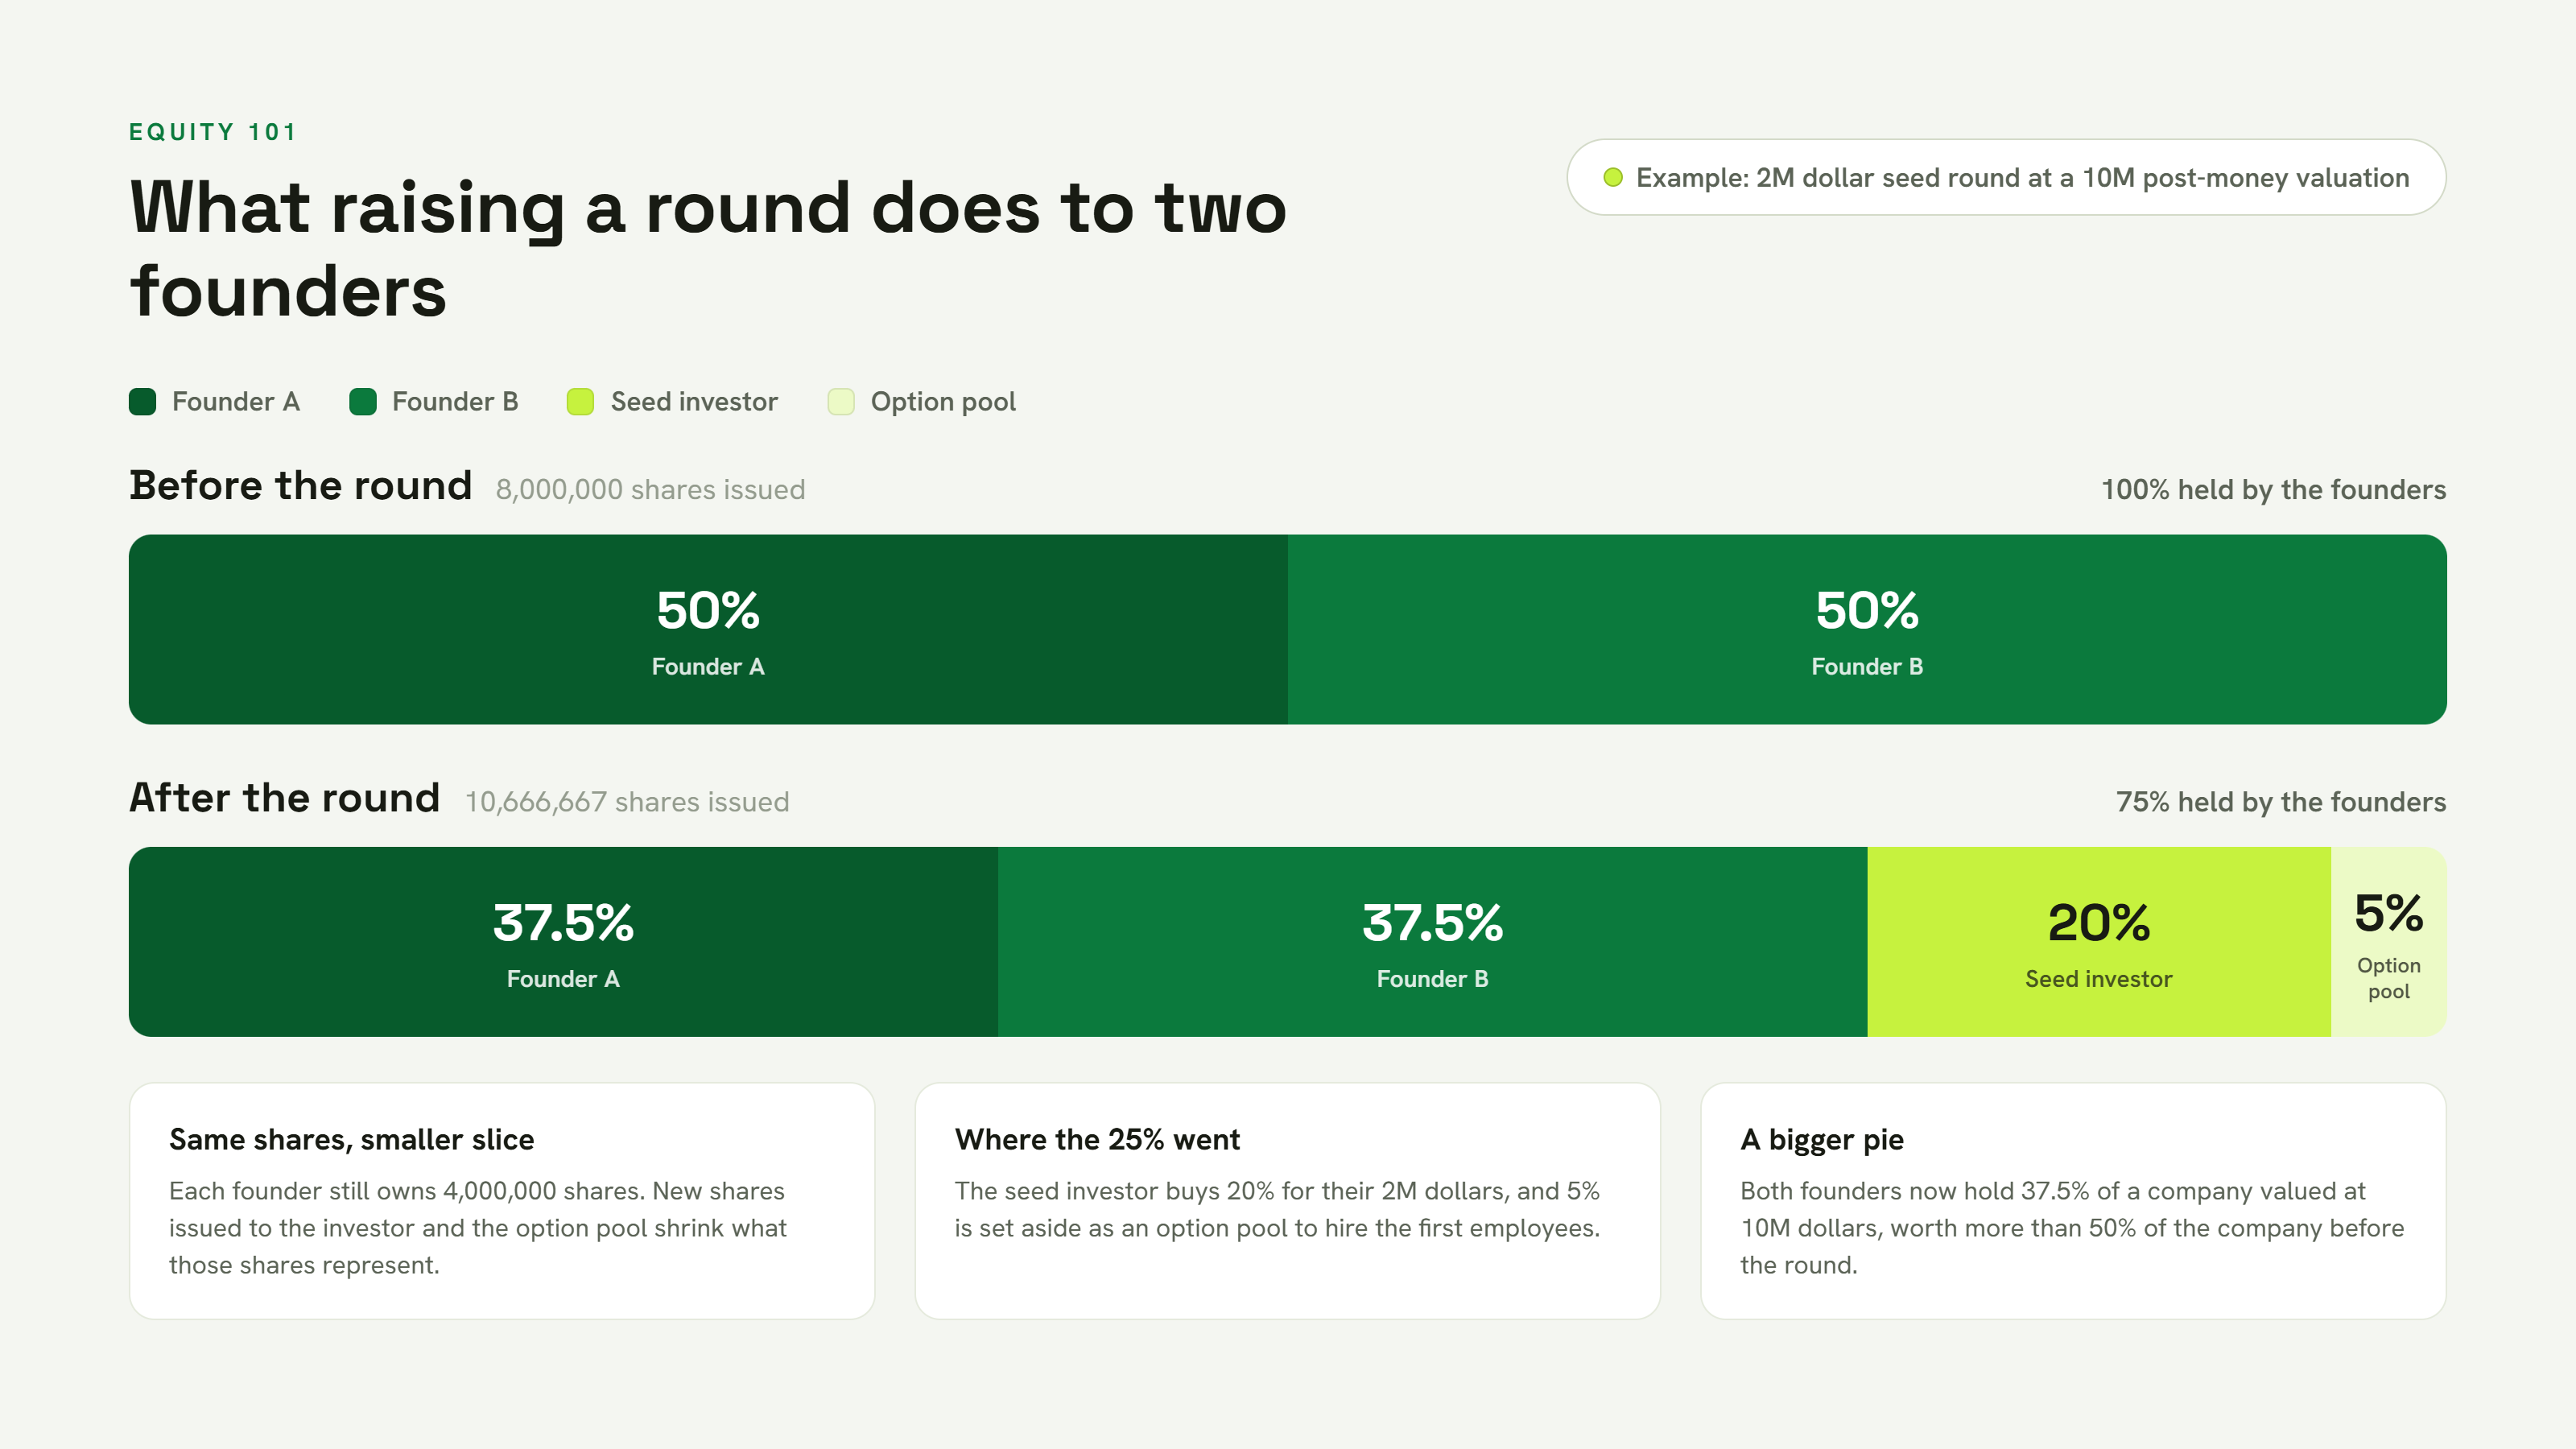
Task: Click 'Same shares, smaller slice' card title
Action: click(351, 1140)
